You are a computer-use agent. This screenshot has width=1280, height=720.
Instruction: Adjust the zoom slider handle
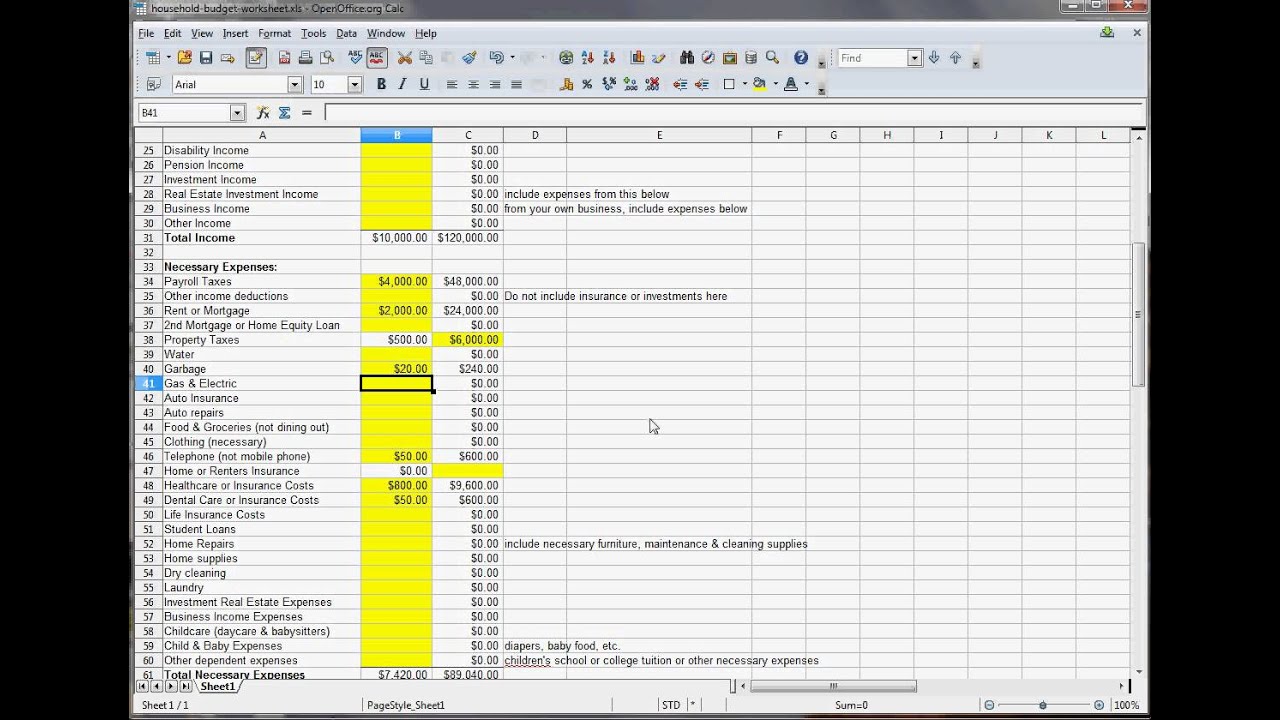click(1043, 705)
